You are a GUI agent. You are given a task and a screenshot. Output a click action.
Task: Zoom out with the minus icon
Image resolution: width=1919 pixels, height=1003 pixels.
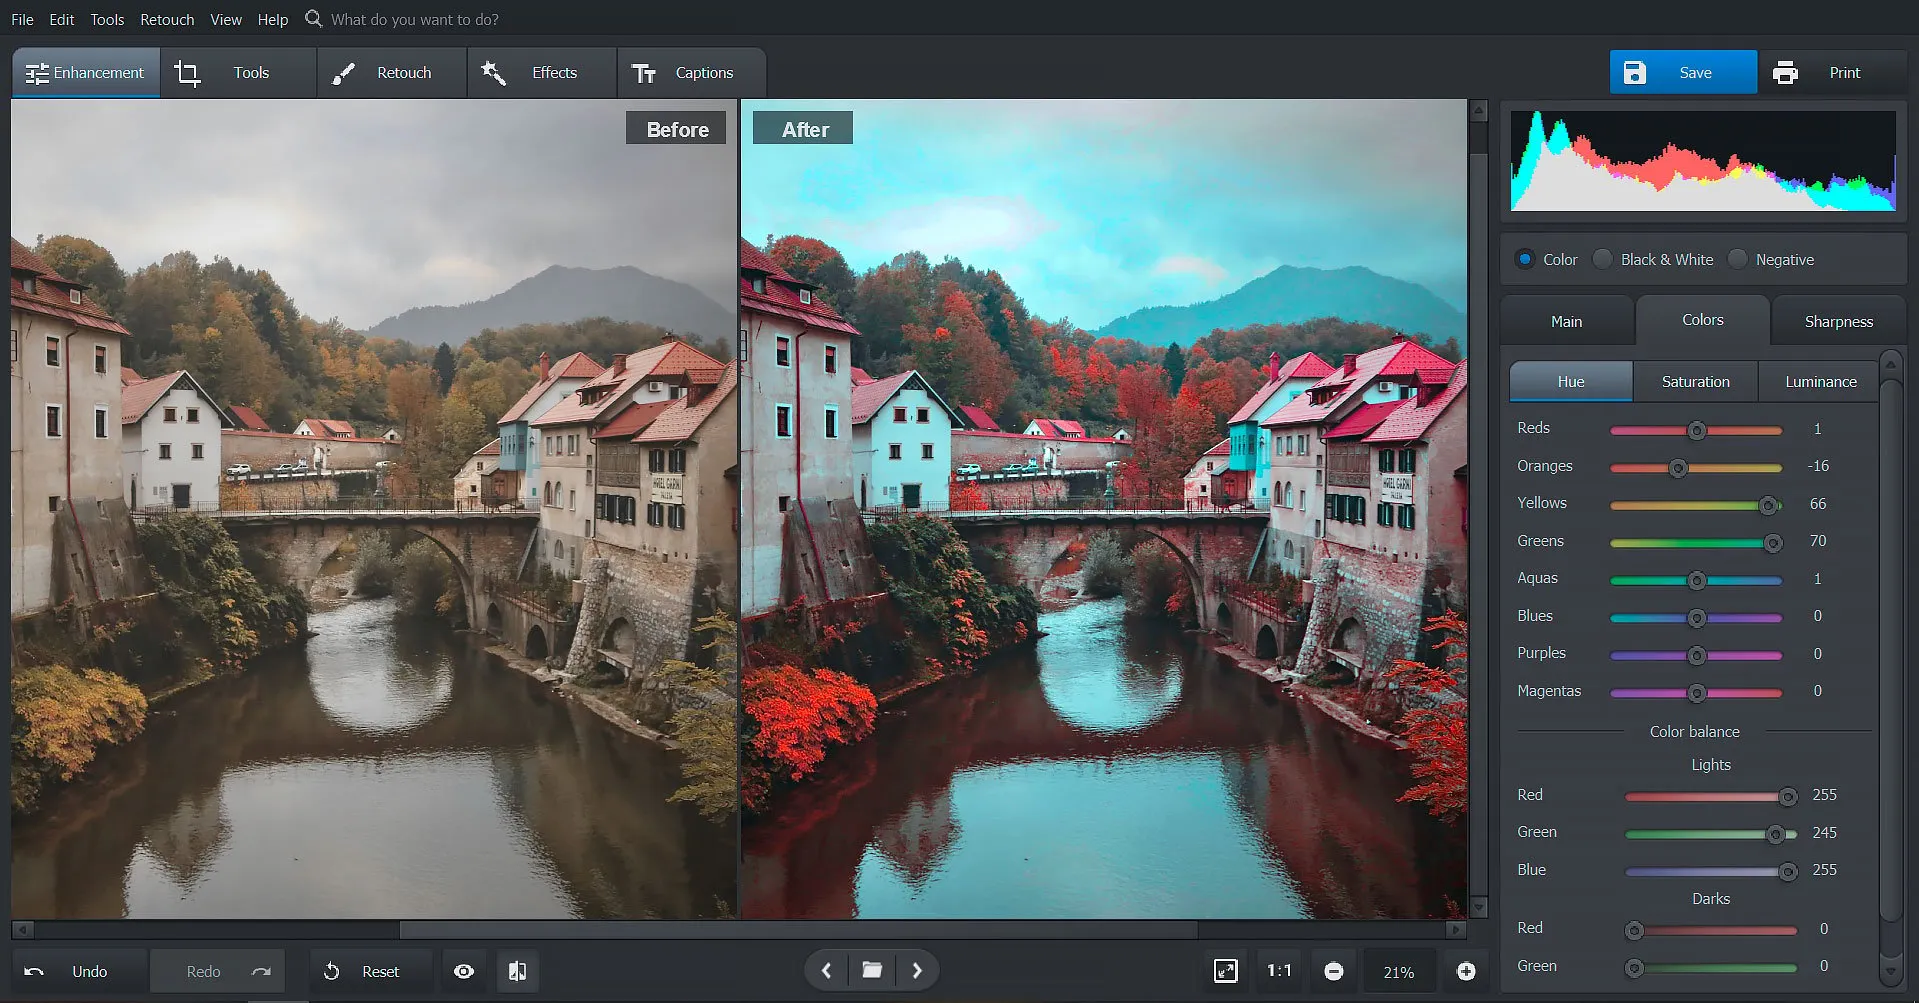(1333, 971)
